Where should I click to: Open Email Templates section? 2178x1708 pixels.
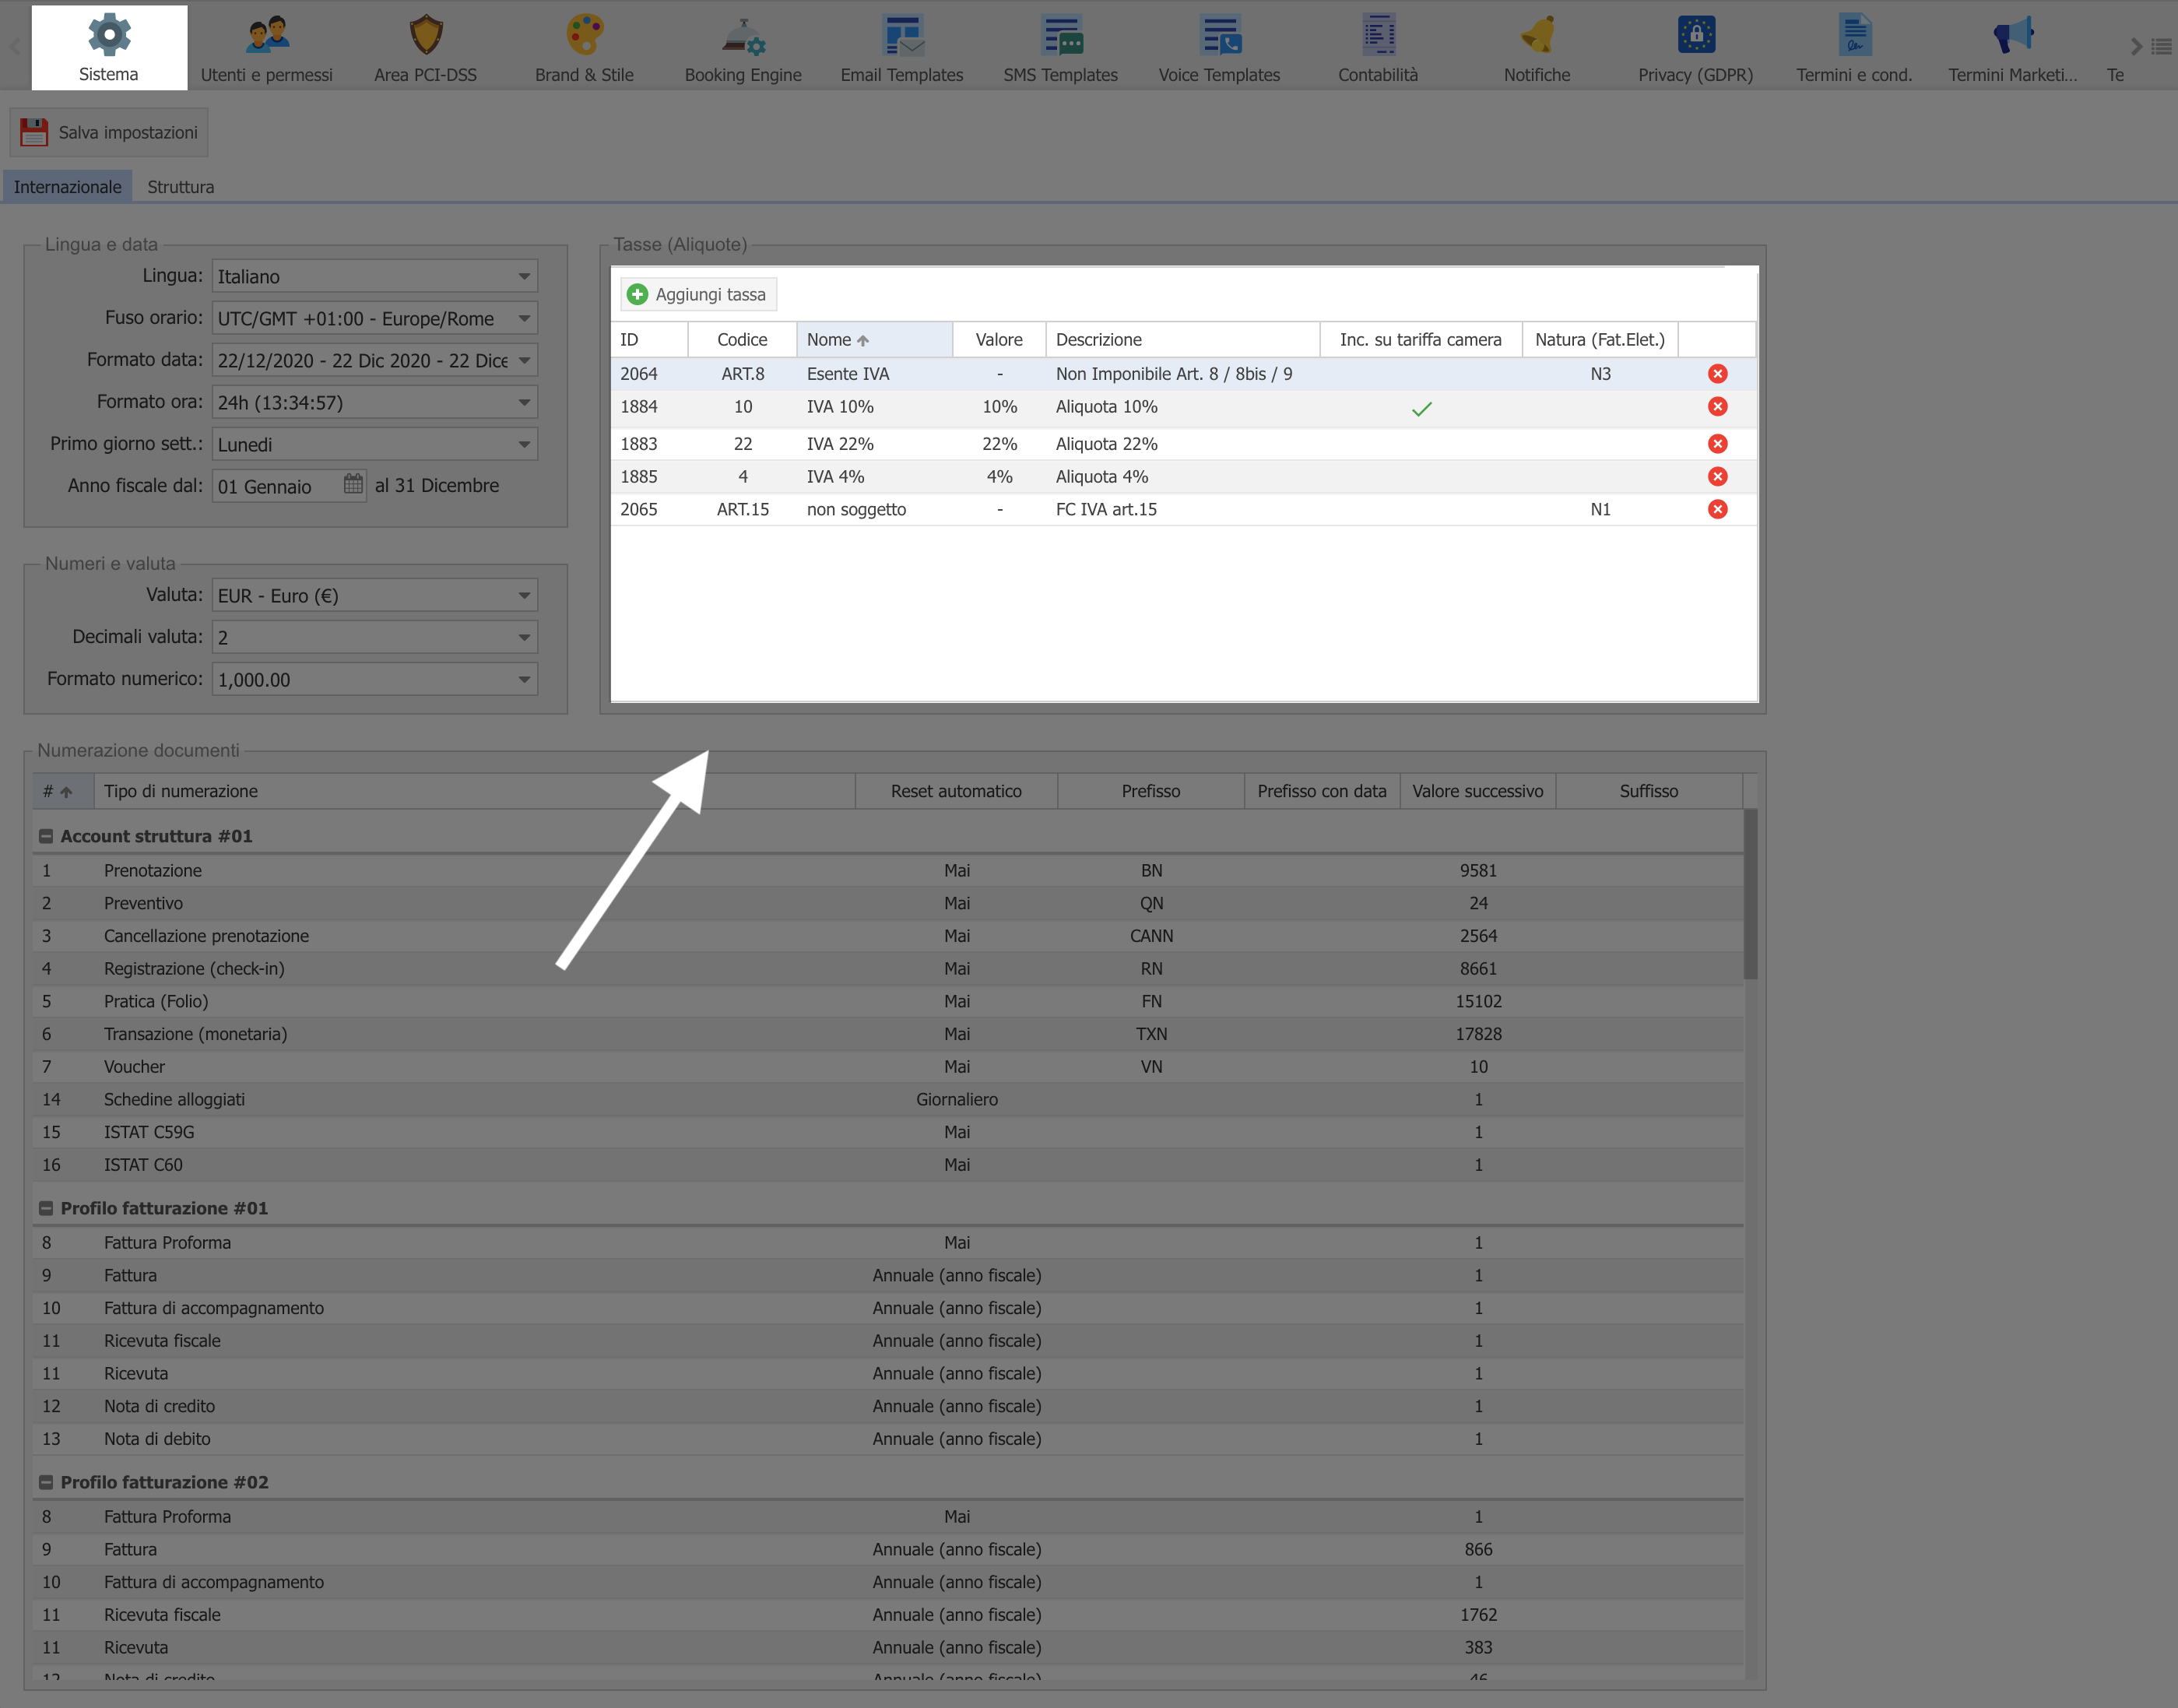(902, 48)
